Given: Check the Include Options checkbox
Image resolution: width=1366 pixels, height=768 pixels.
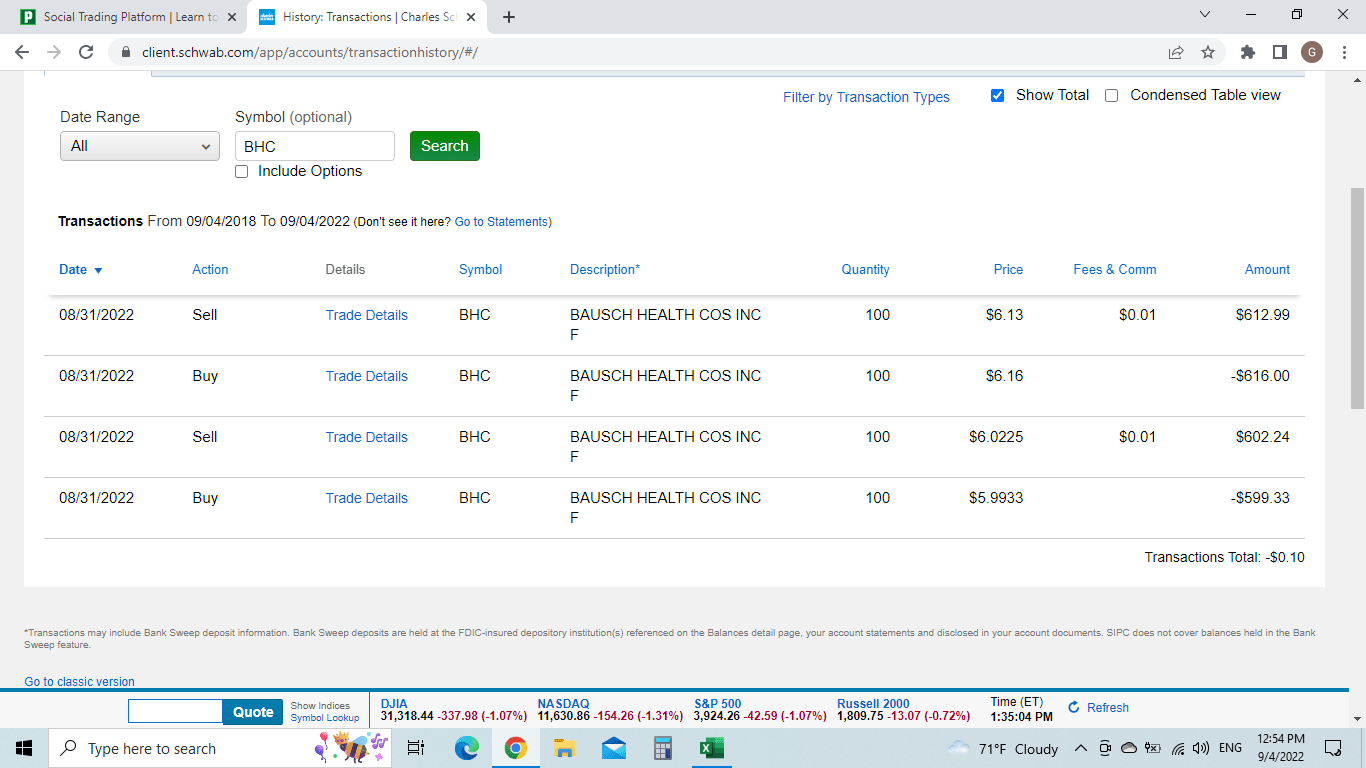Looking at the screenshot, I should tap(241, 172).
